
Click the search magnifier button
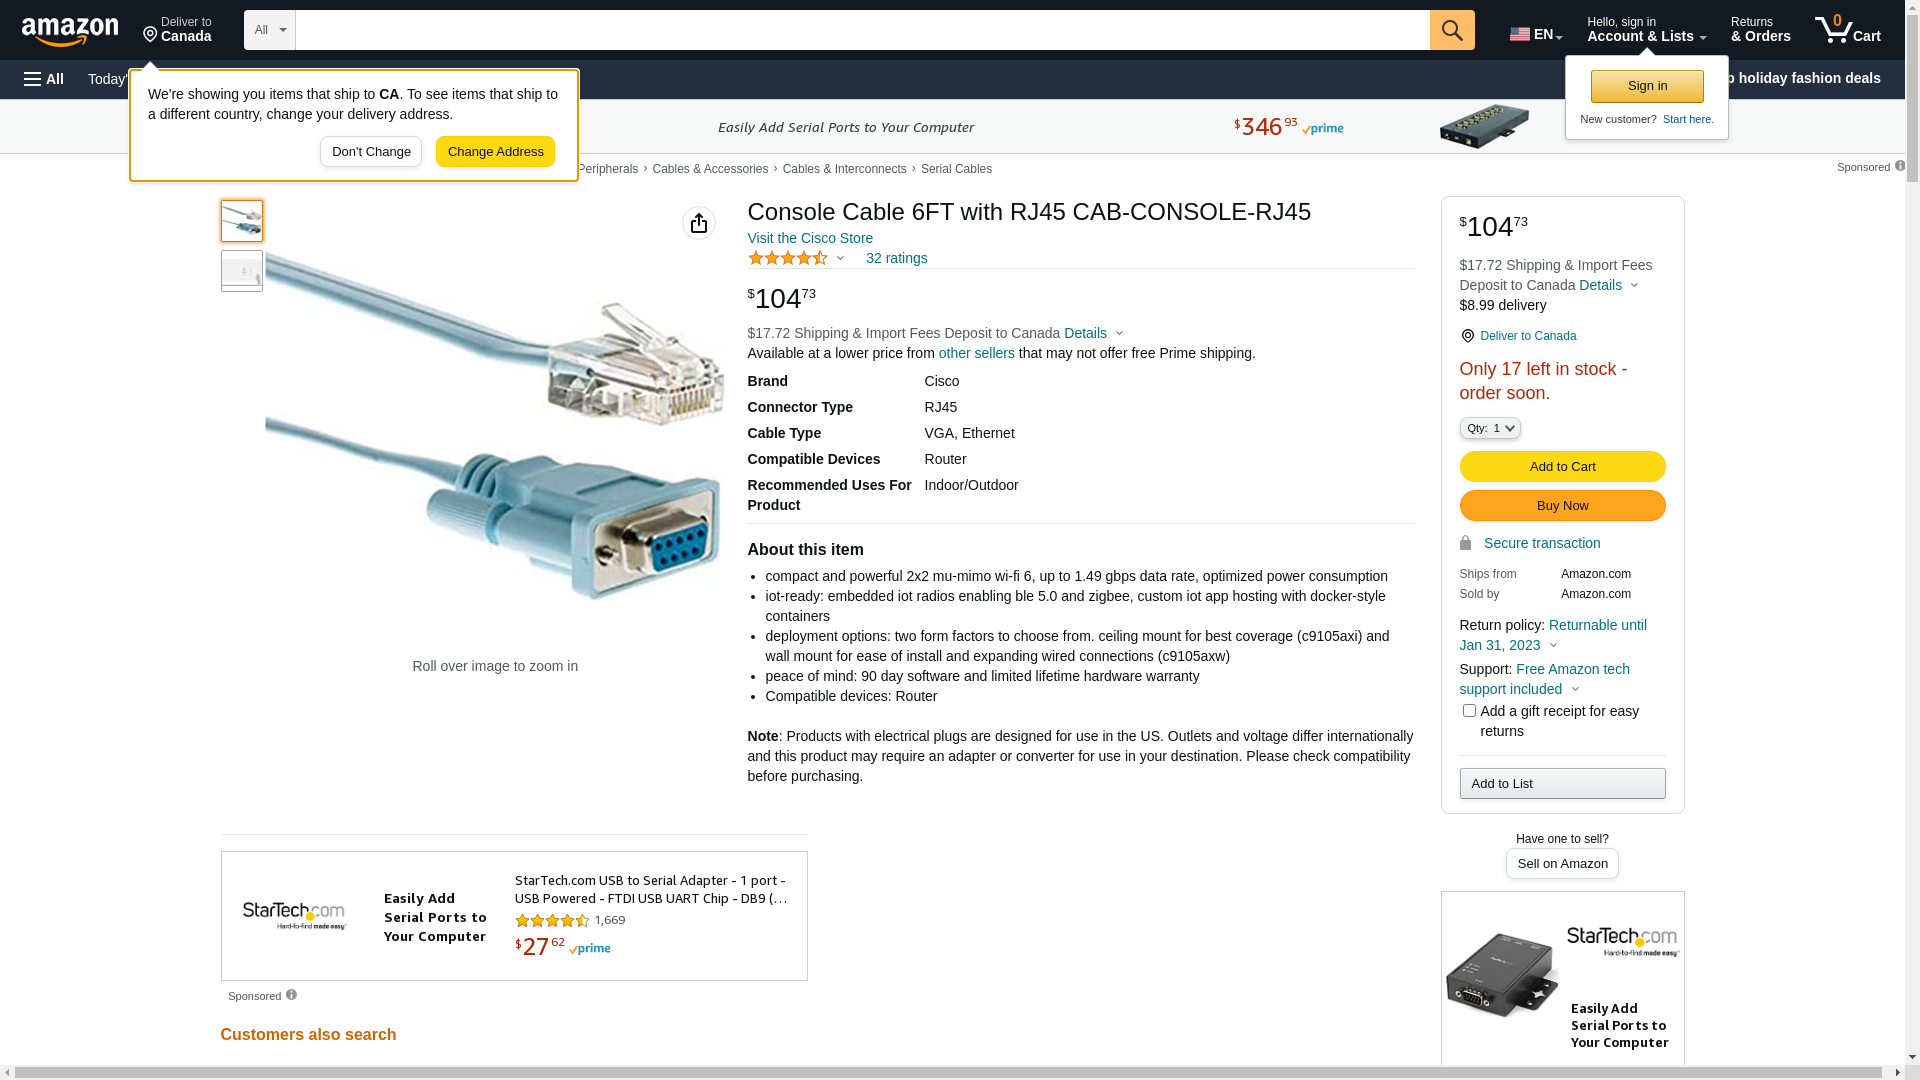(1452, 30)
